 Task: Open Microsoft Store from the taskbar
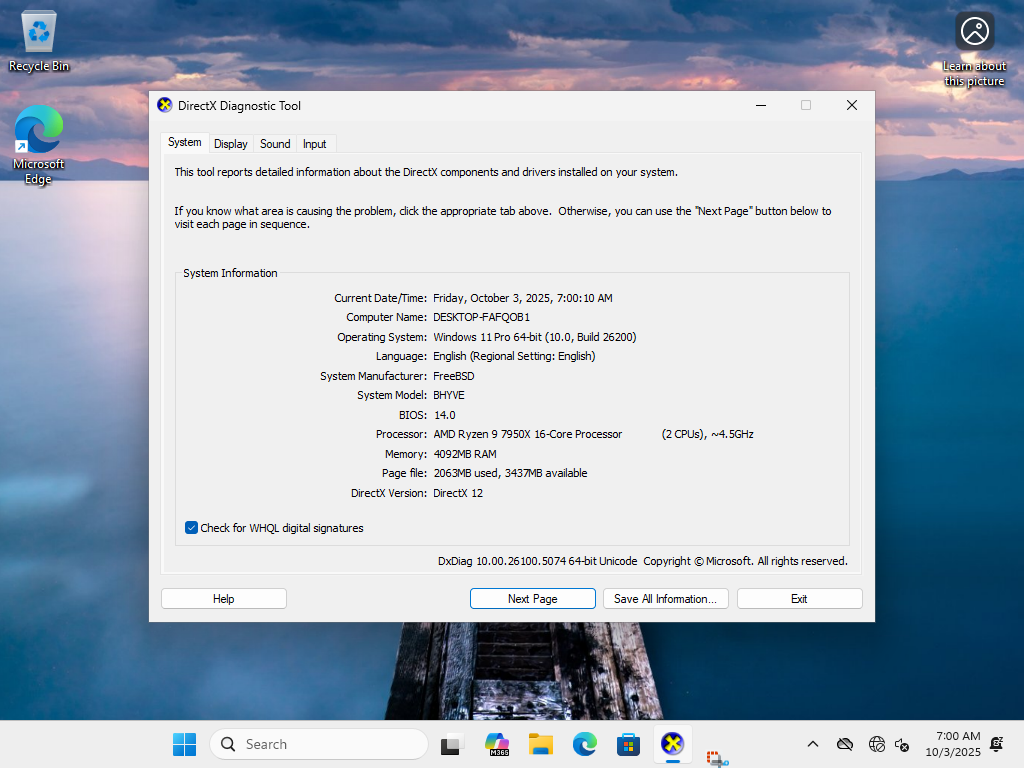pyautogui.click(x=628, y=744)
